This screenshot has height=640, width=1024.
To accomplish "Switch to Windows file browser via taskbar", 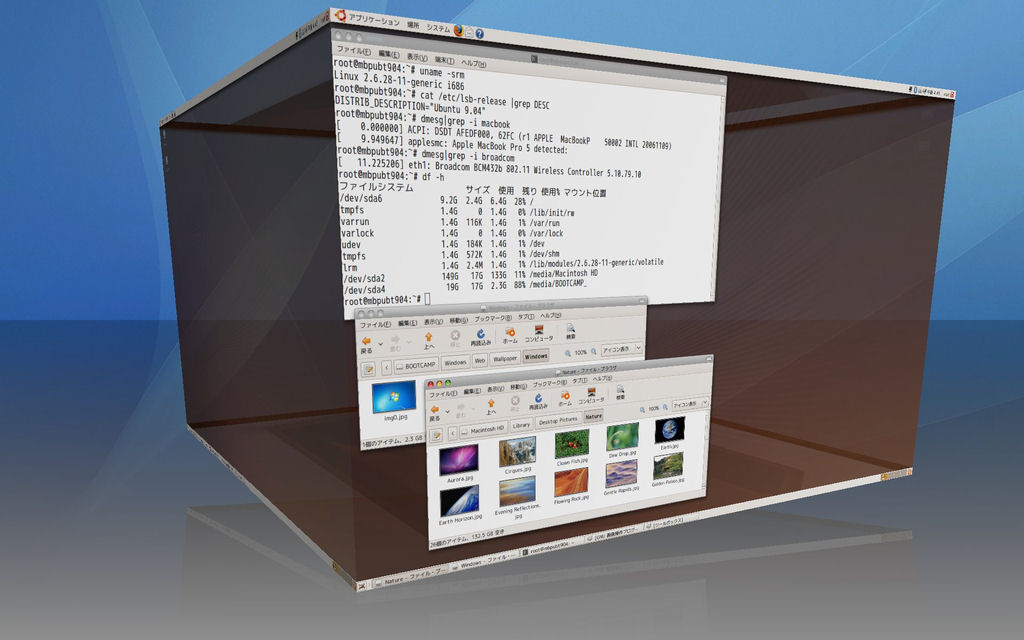I will click(x=484, y=562).
